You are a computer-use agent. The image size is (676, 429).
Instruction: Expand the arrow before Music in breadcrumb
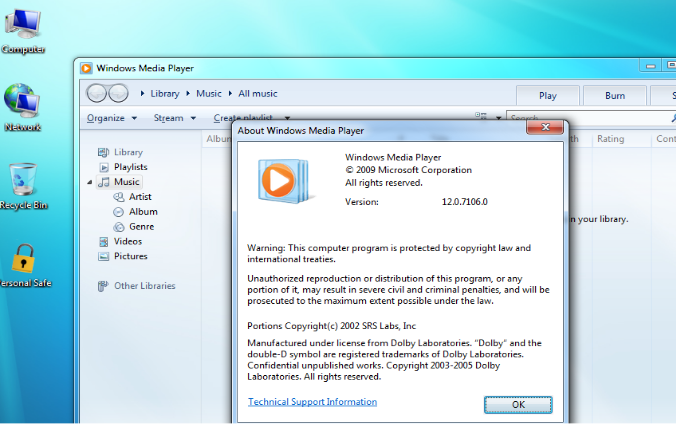pos(188,93)
